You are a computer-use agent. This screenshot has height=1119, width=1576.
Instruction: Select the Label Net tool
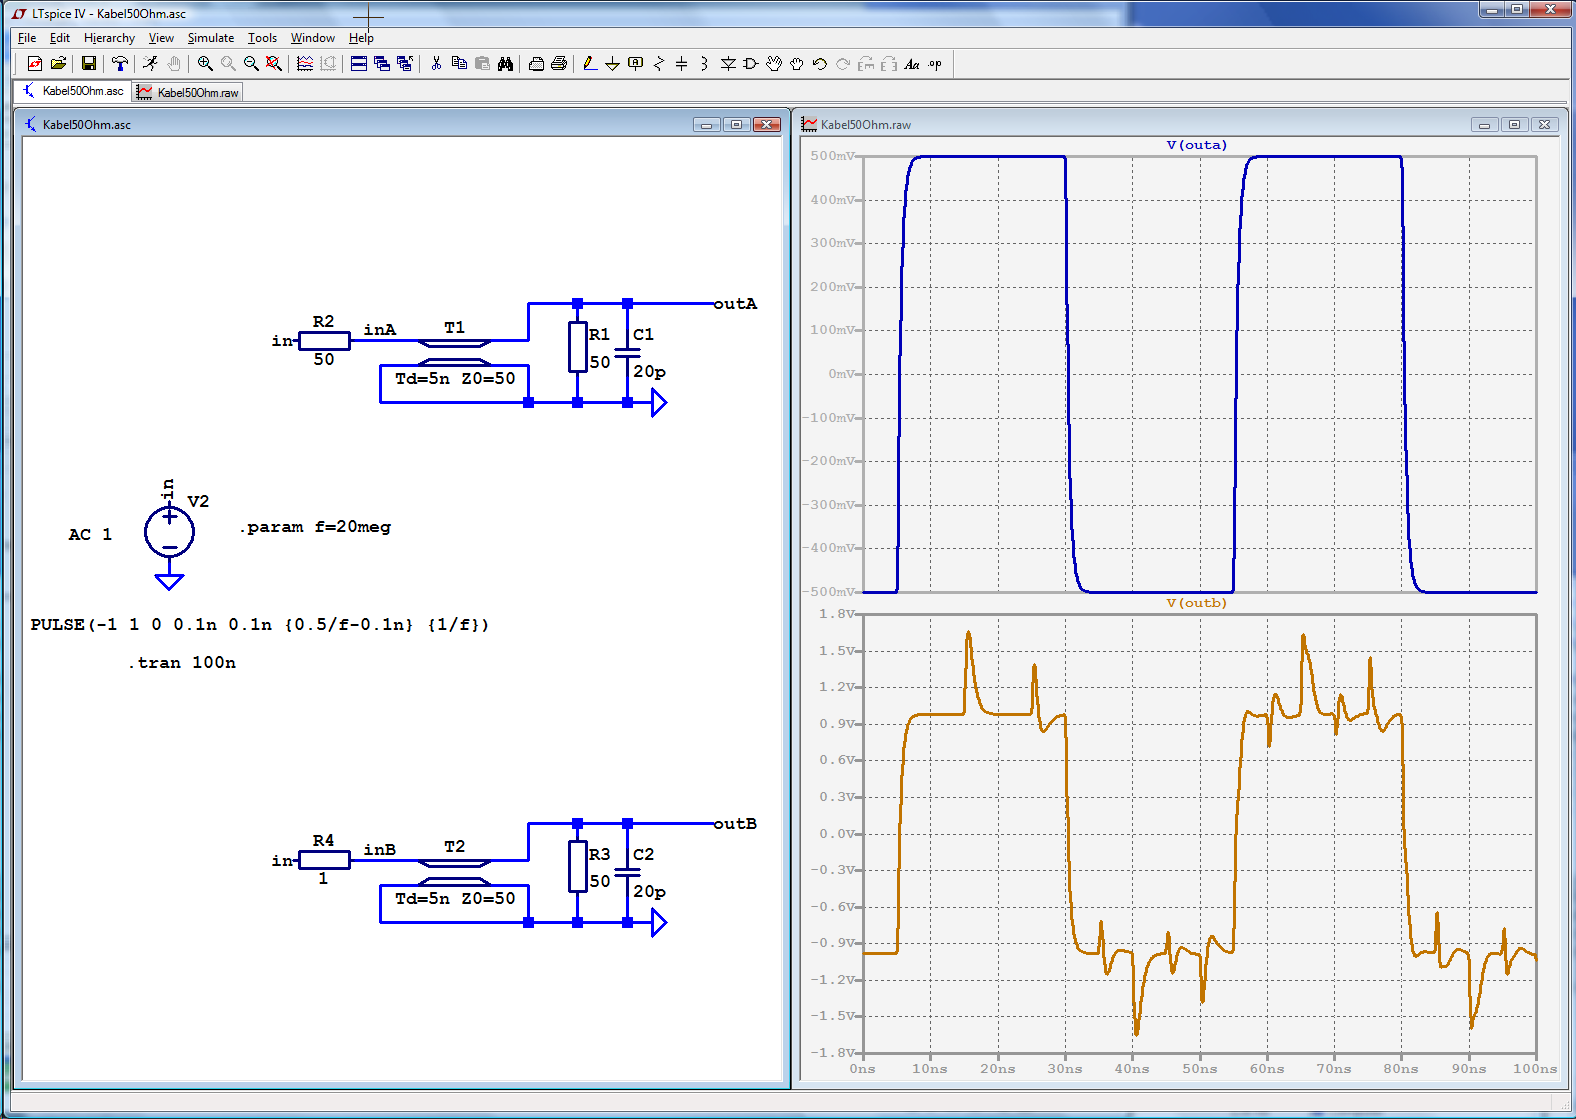(x=636, y=64)
